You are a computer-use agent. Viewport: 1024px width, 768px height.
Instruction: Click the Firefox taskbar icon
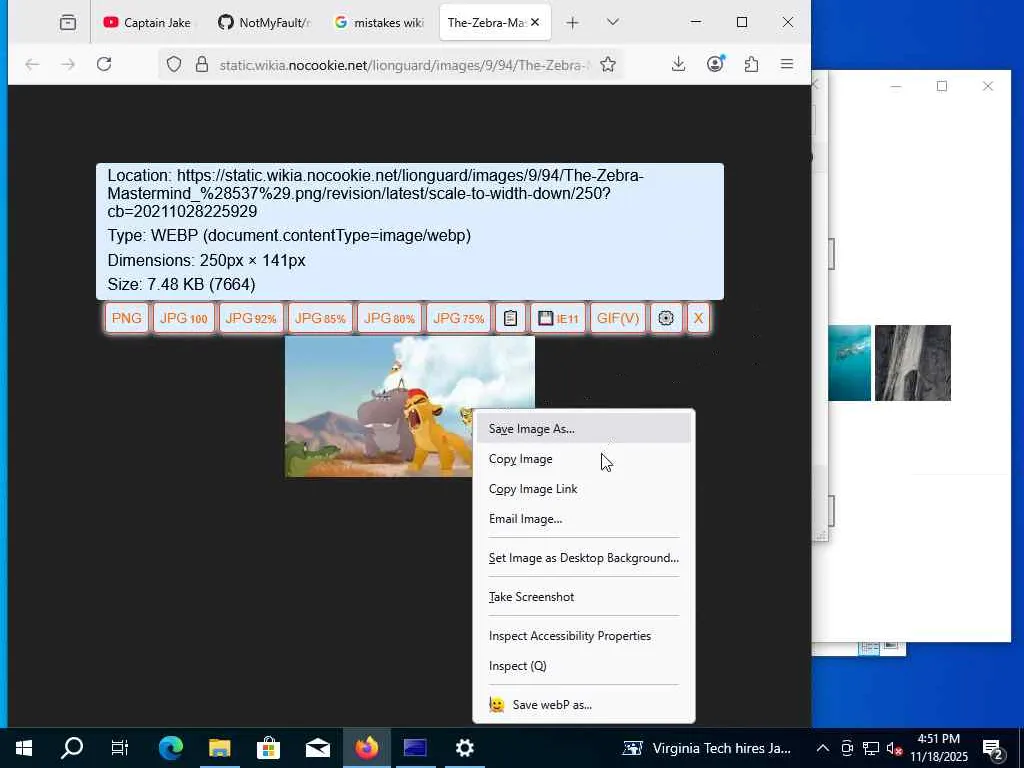coord(367,748)
